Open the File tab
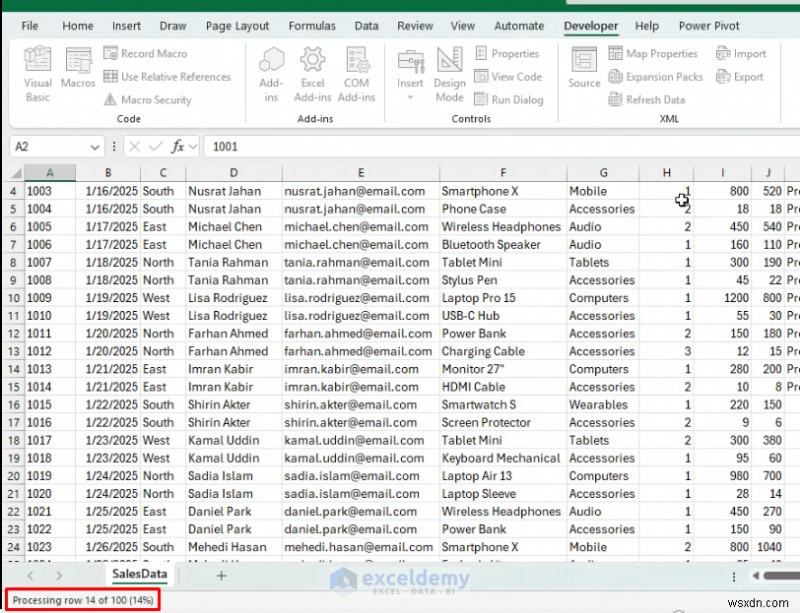The image size is (800, 613). click(x=30, y=26)
